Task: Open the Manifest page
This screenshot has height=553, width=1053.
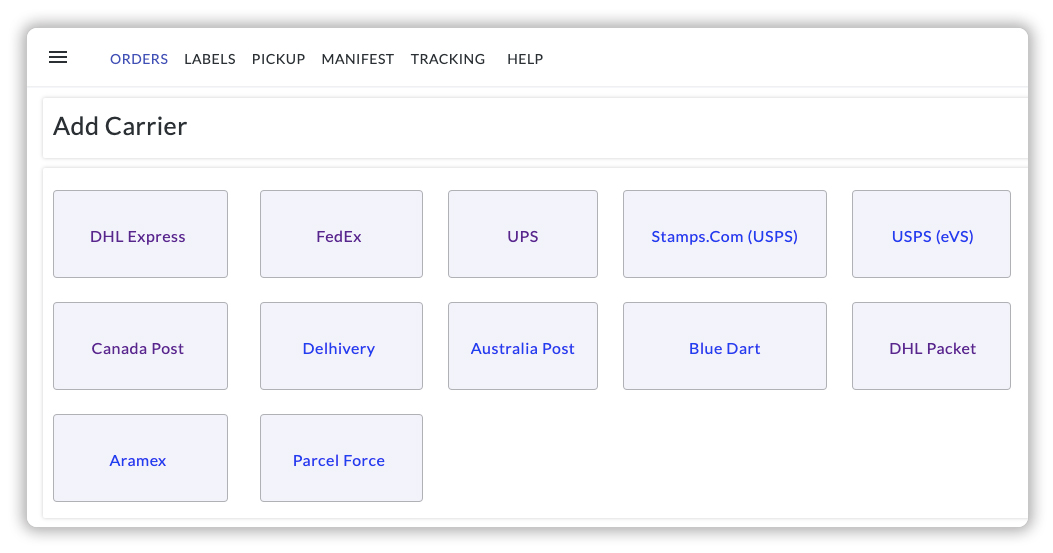Action: click(358, 59)
